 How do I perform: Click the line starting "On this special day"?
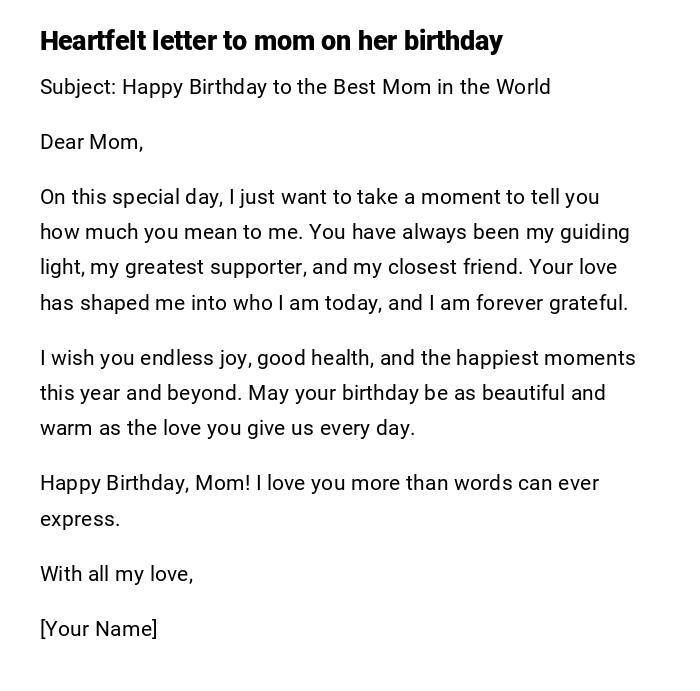tap(319, 197)
